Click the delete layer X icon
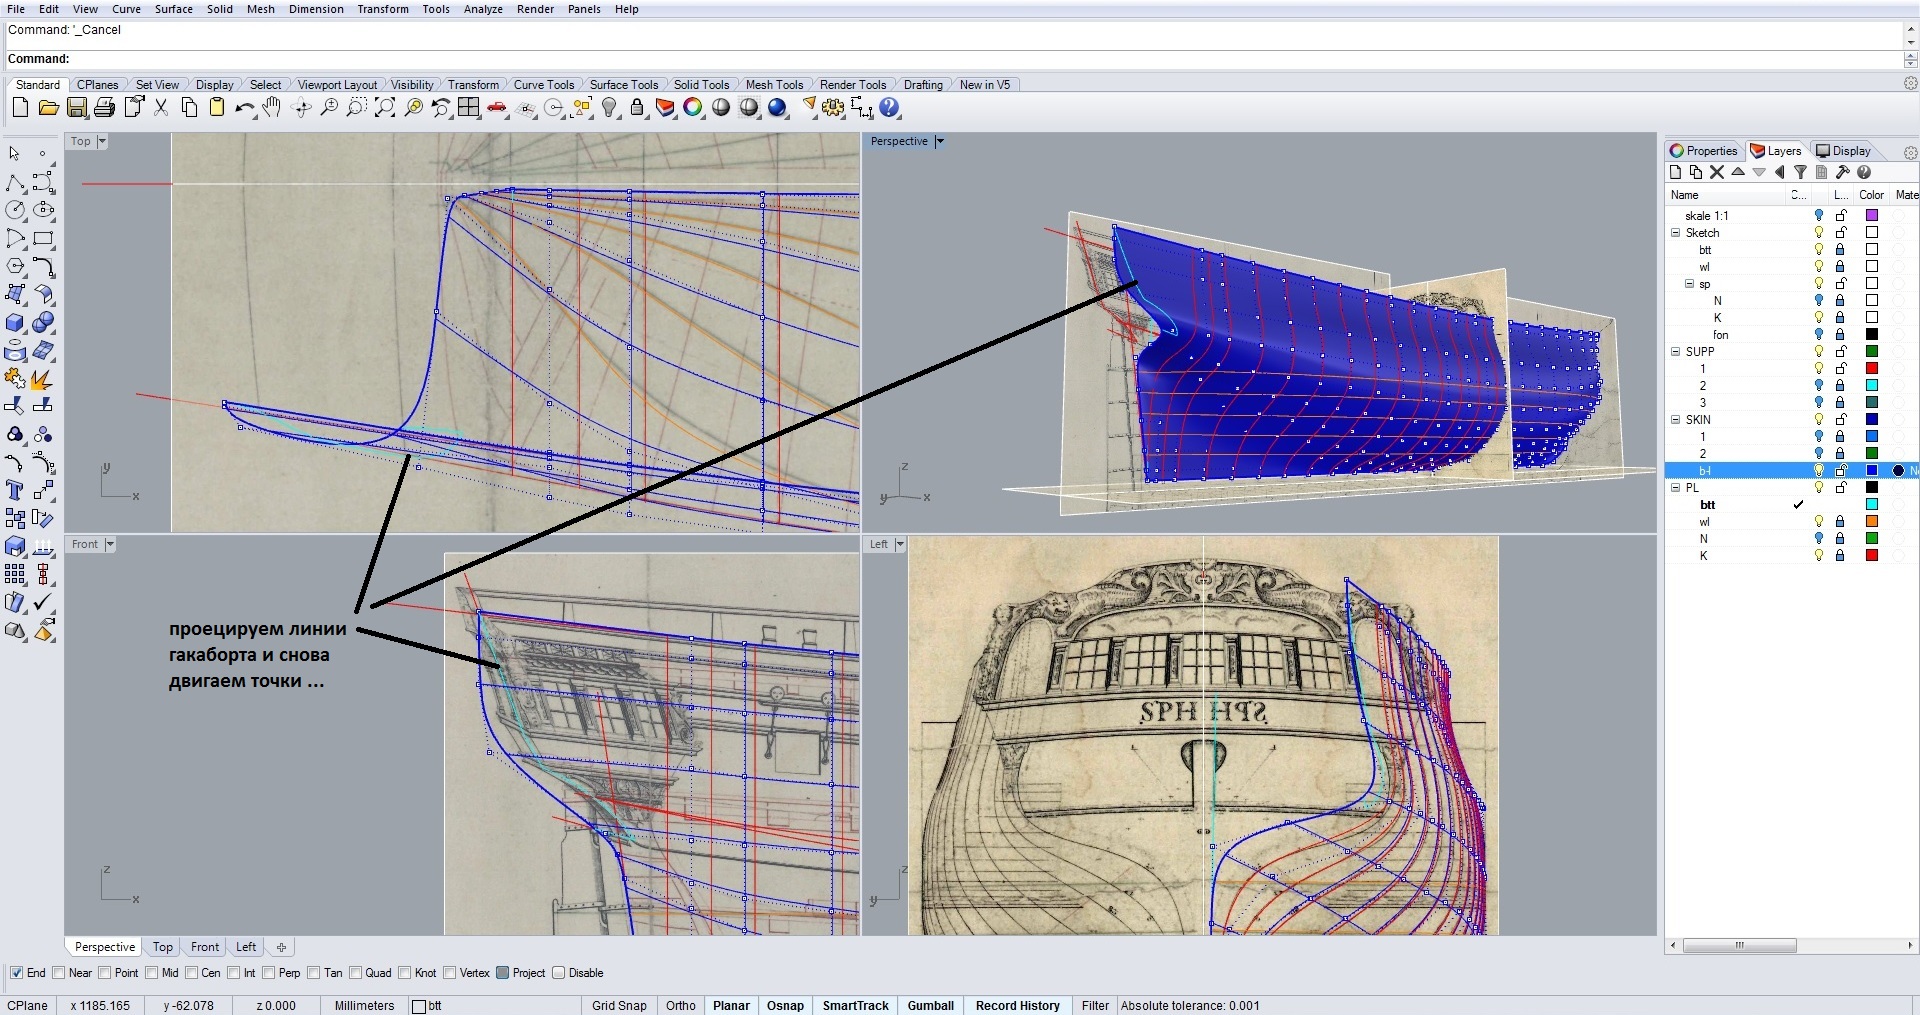1920x1015 pixels. tap(1717, 172)
